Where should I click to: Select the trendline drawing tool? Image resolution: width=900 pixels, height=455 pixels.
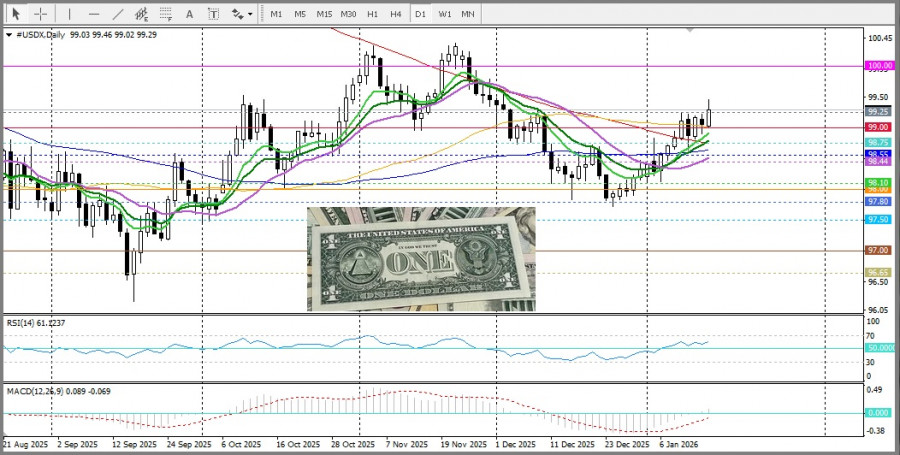coord(118,14)
